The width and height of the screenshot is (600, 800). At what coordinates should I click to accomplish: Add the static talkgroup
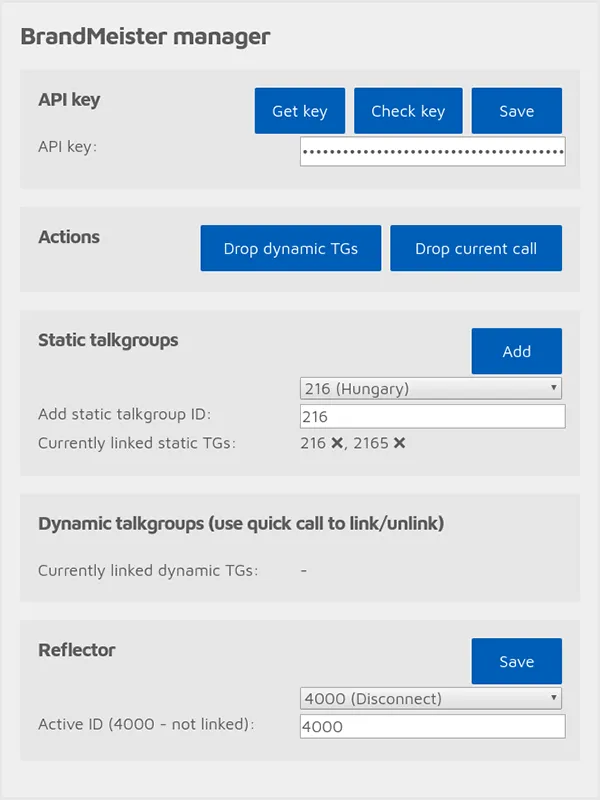pos(516,351)
